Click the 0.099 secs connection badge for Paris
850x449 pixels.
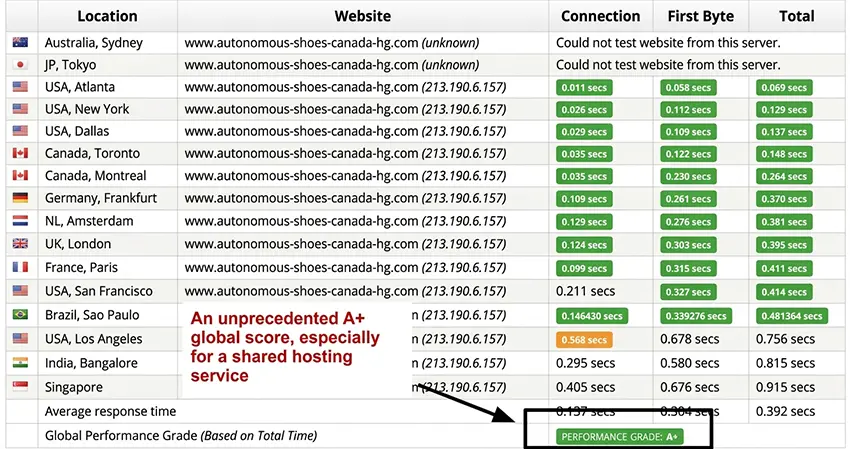[584, 268]
